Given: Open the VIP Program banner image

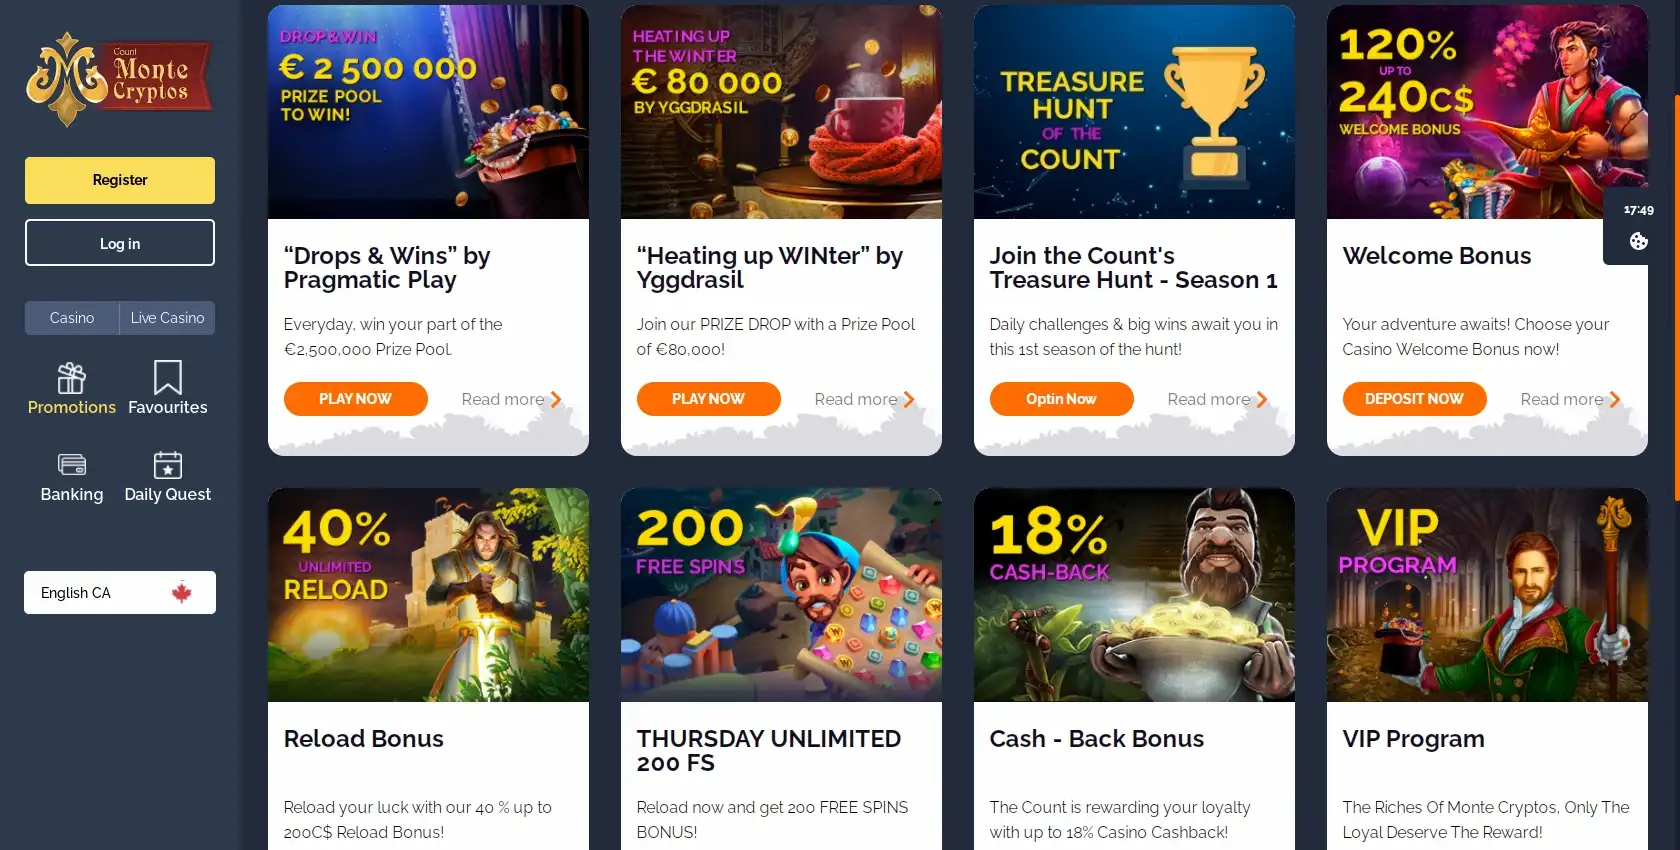Looking at the screenshot, I should (x=1487, y=595).
